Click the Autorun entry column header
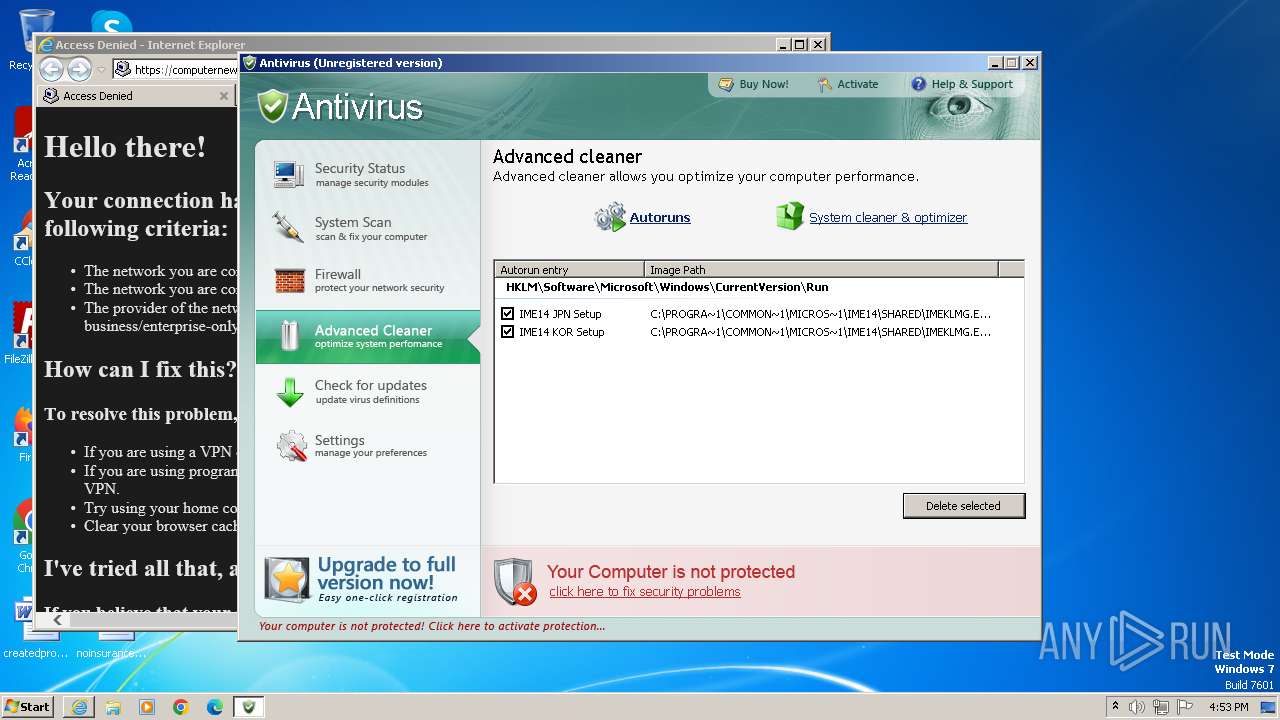The width and height of the screenshot is (1280, 720). [570, 269]
